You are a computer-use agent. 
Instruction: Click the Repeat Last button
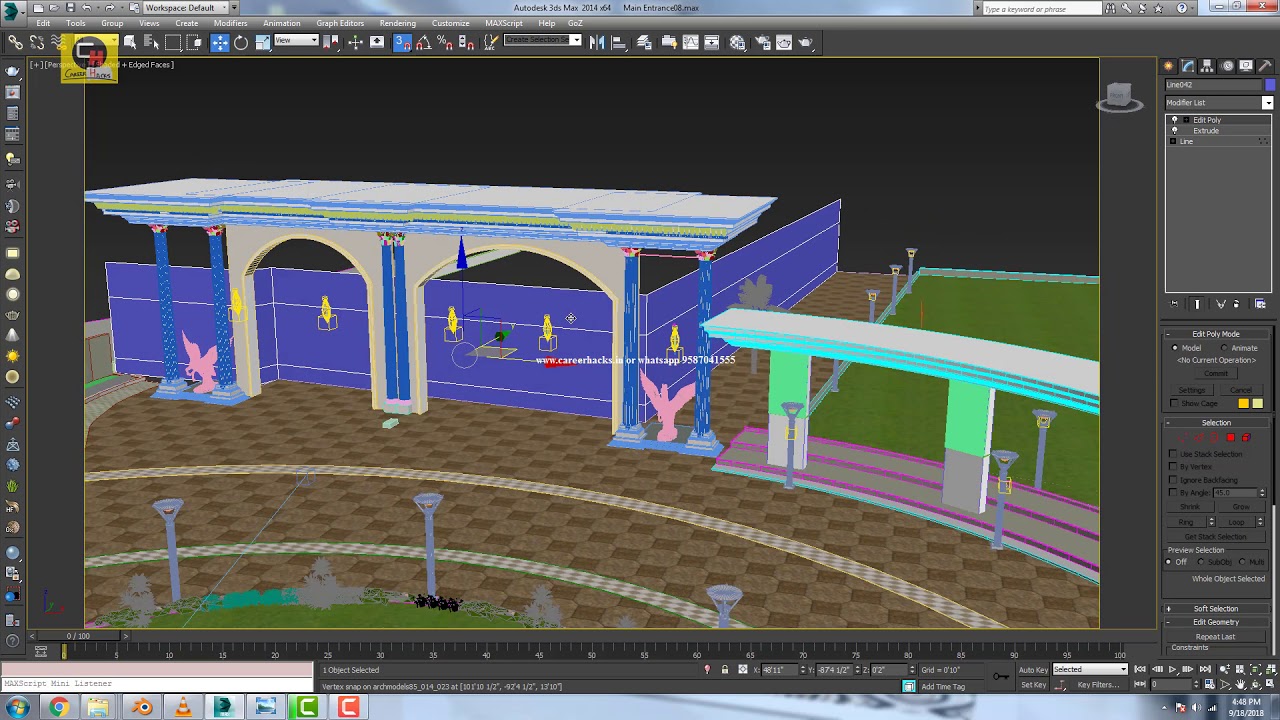pos(1215,637)
